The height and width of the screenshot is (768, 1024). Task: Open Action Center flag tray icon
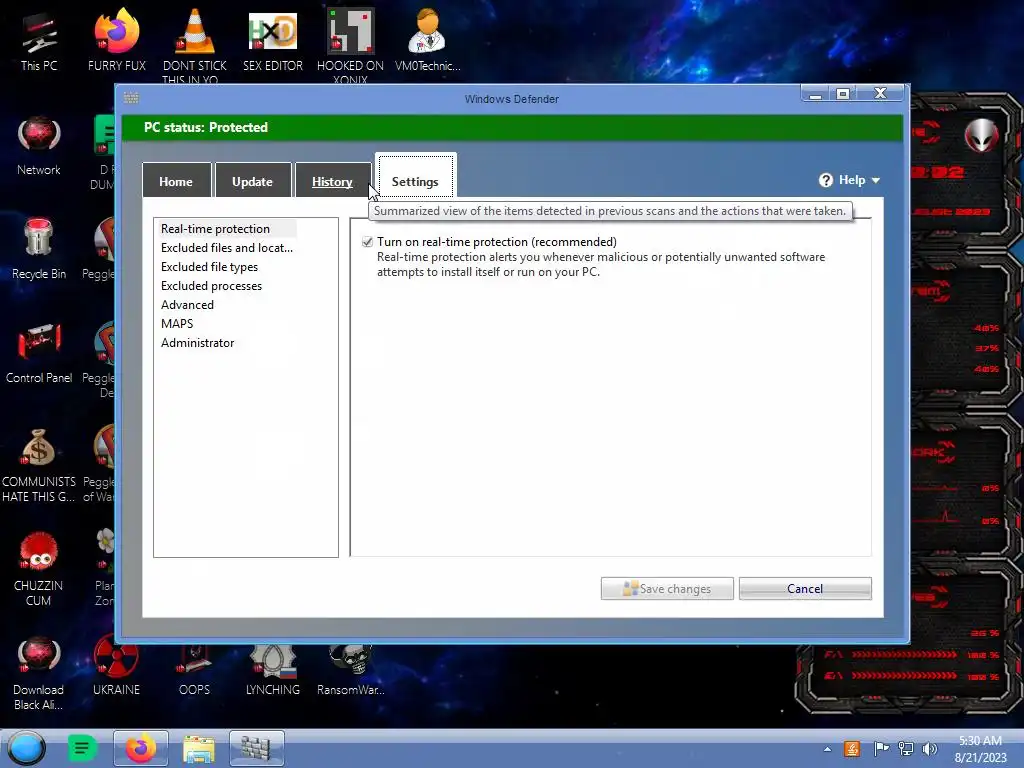[880, 749]
